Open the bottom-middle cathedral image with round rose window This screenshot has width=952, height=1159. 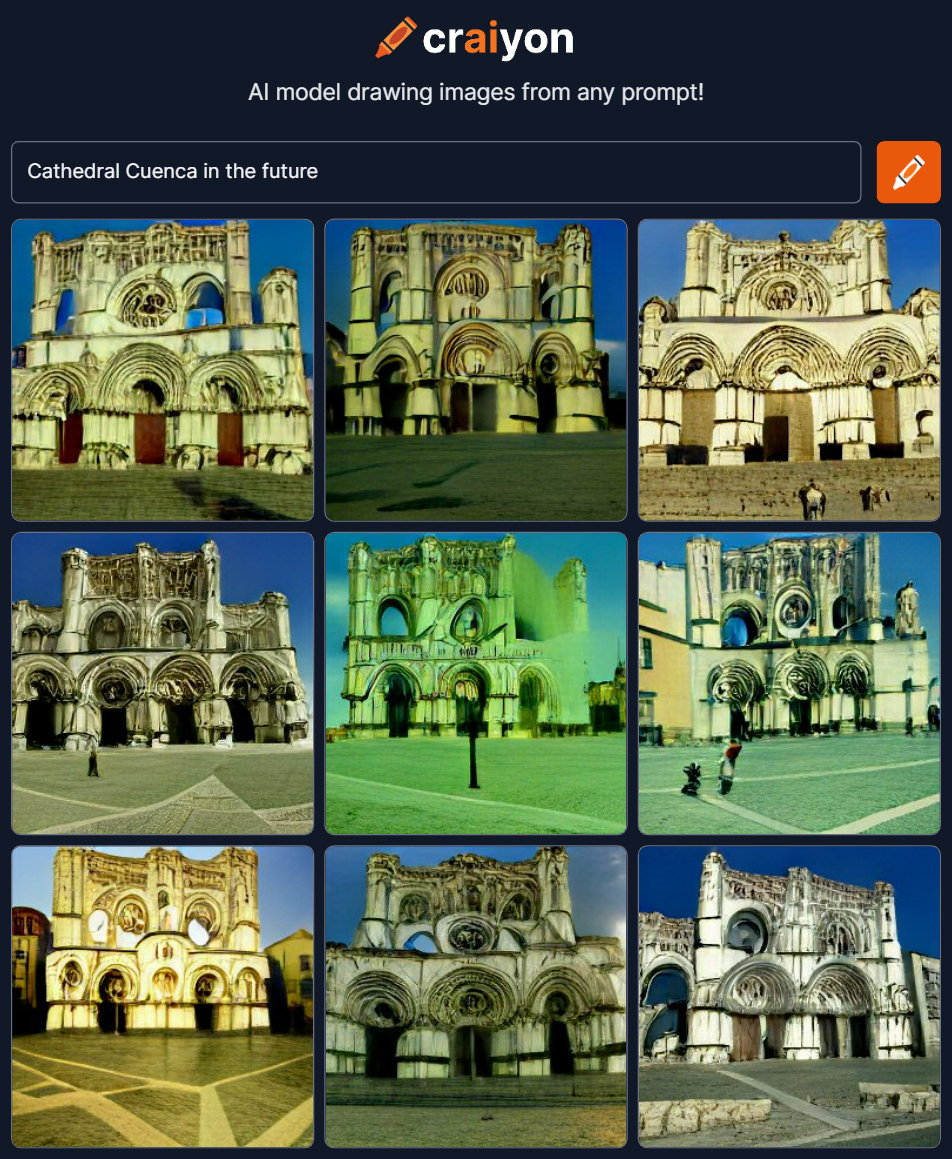pos(476,997)
